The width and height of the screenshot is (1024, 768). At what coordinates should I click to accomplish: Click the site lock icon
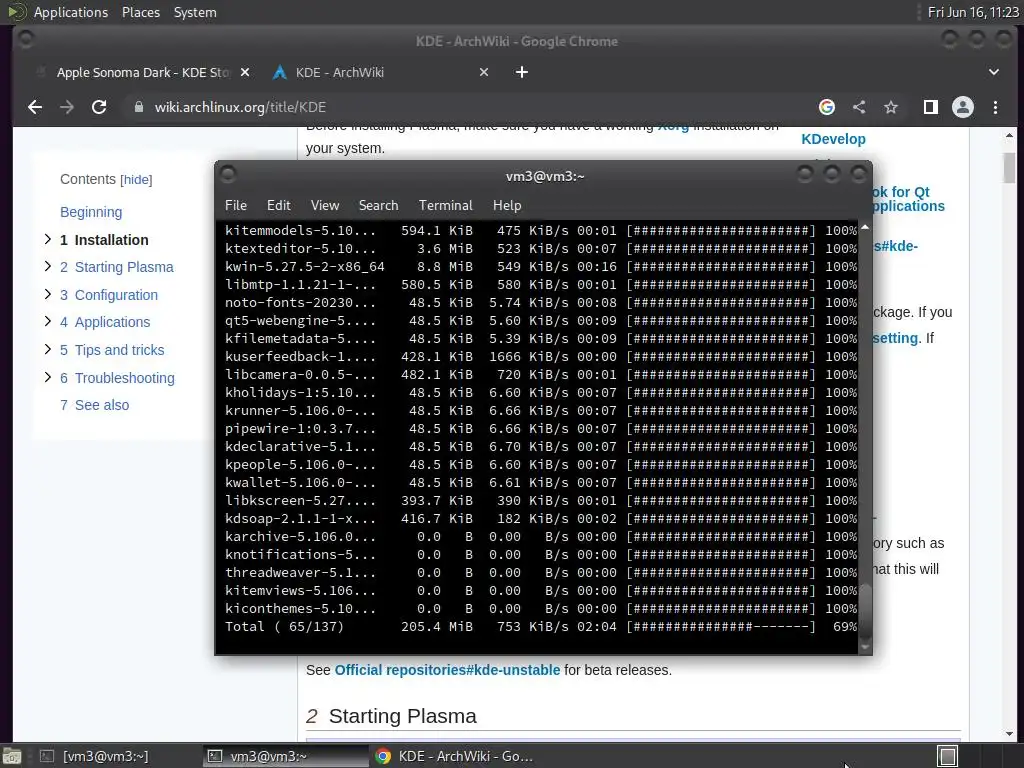click(138, 107)
